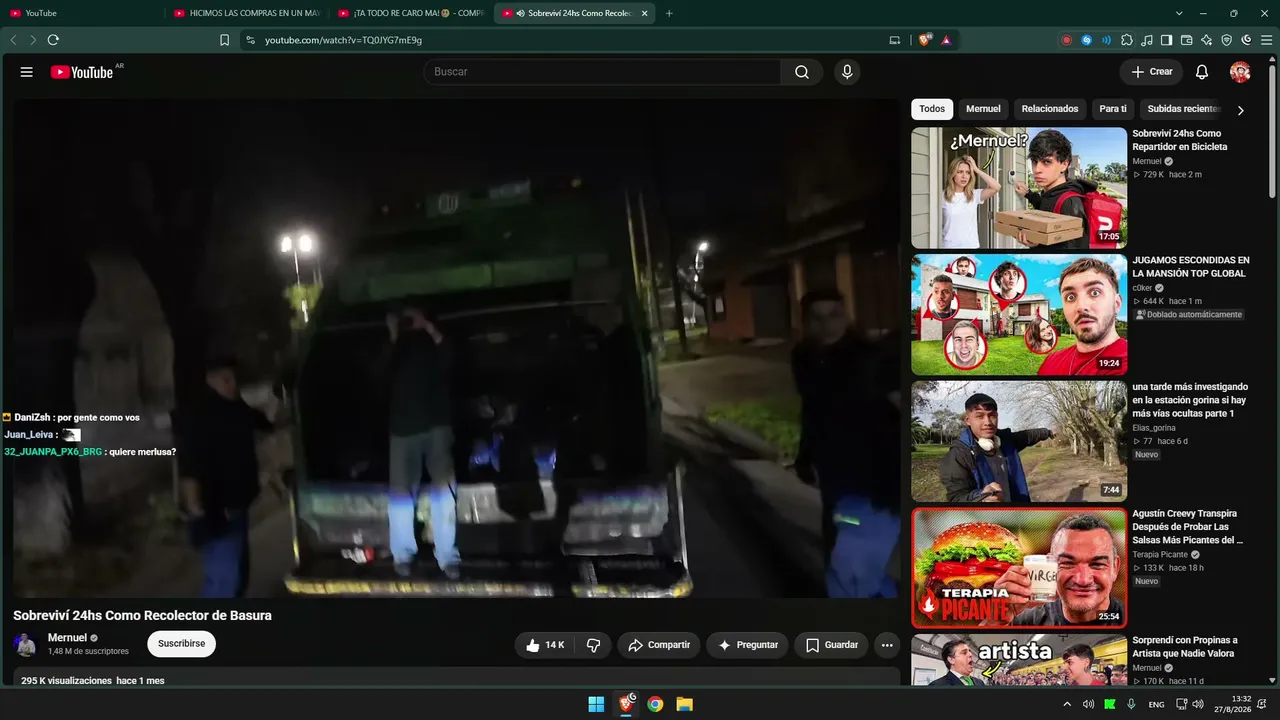The width and height of the screenshot is (1280, 720).
Task: Subscribe with the Suscribirse button
Action: pyautogui.click(x=181, y=644)
